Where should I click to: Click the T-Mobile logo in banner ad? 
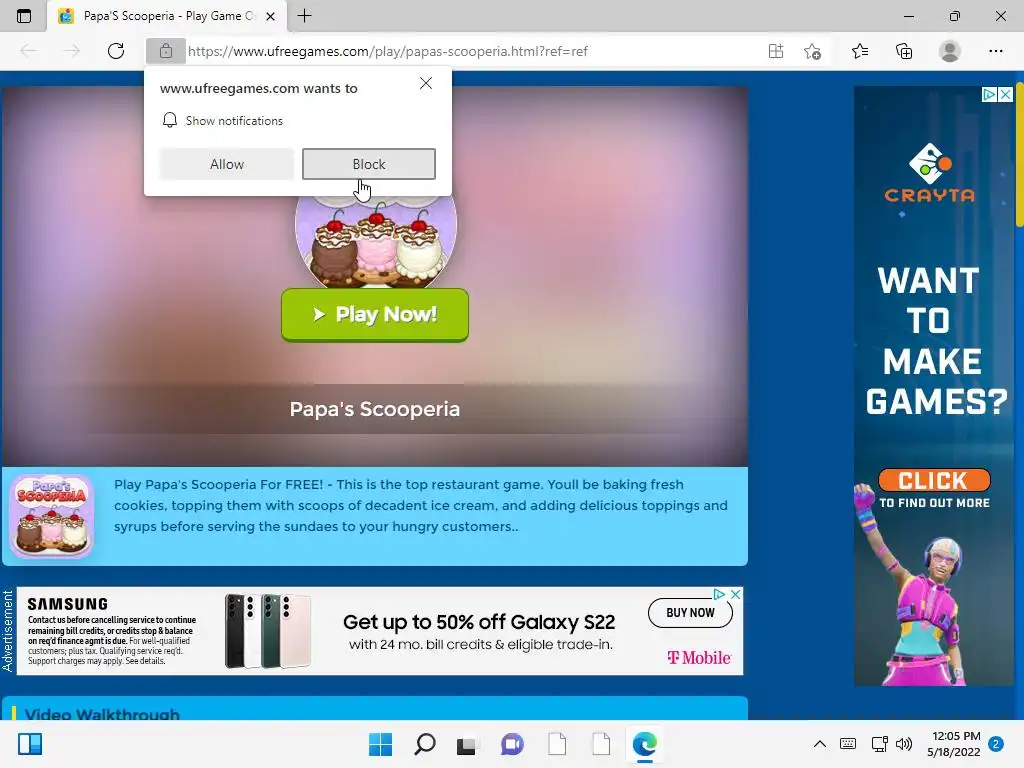click(x=699, y=658)
